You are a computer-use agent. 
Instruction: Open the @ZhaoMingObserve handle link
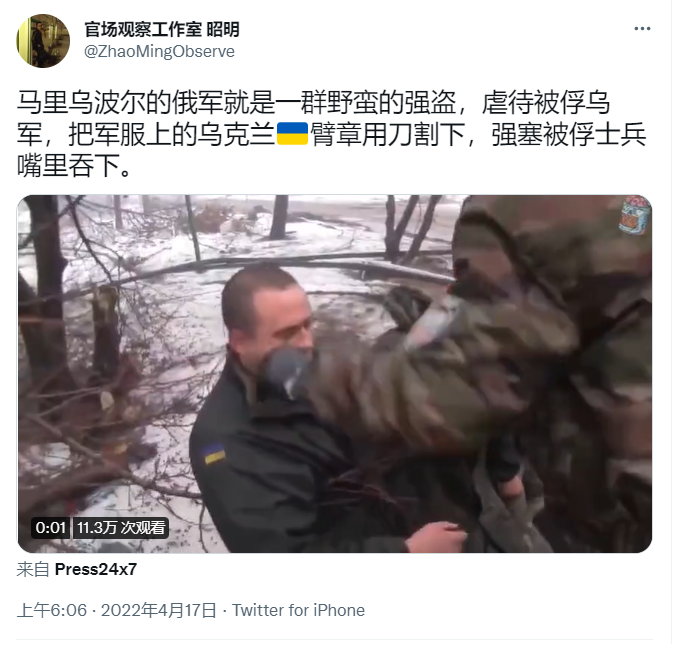tap(159, 52)
